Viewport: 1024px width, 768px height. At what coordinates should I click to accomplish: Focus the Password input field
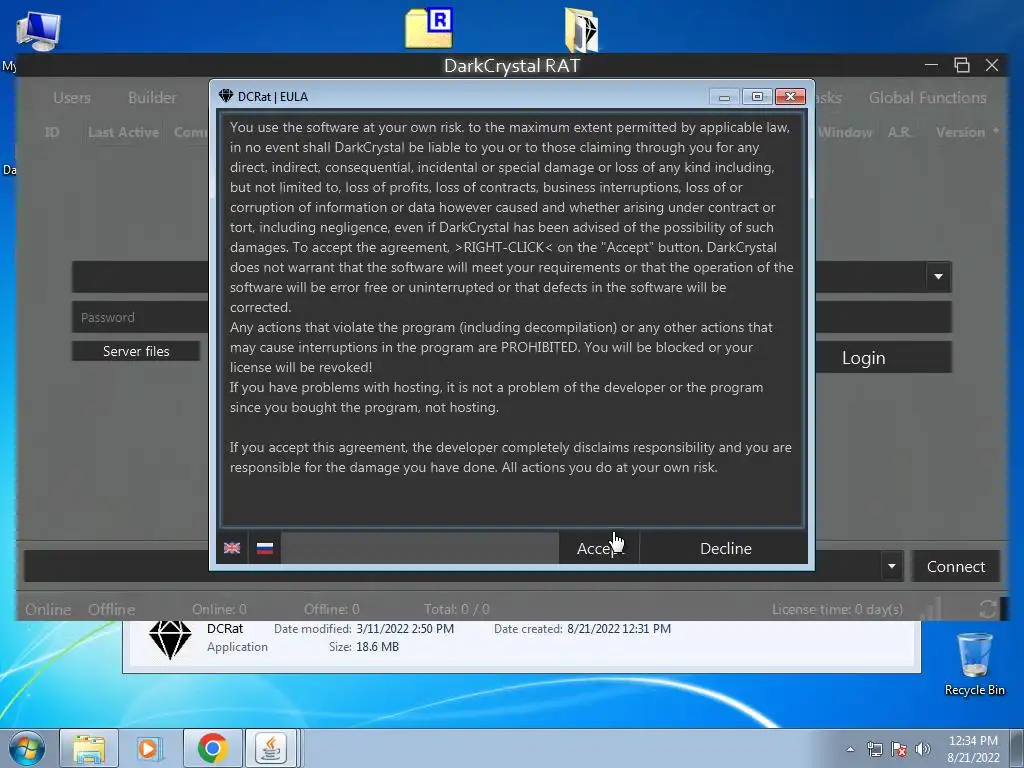[x=140, y=317]
